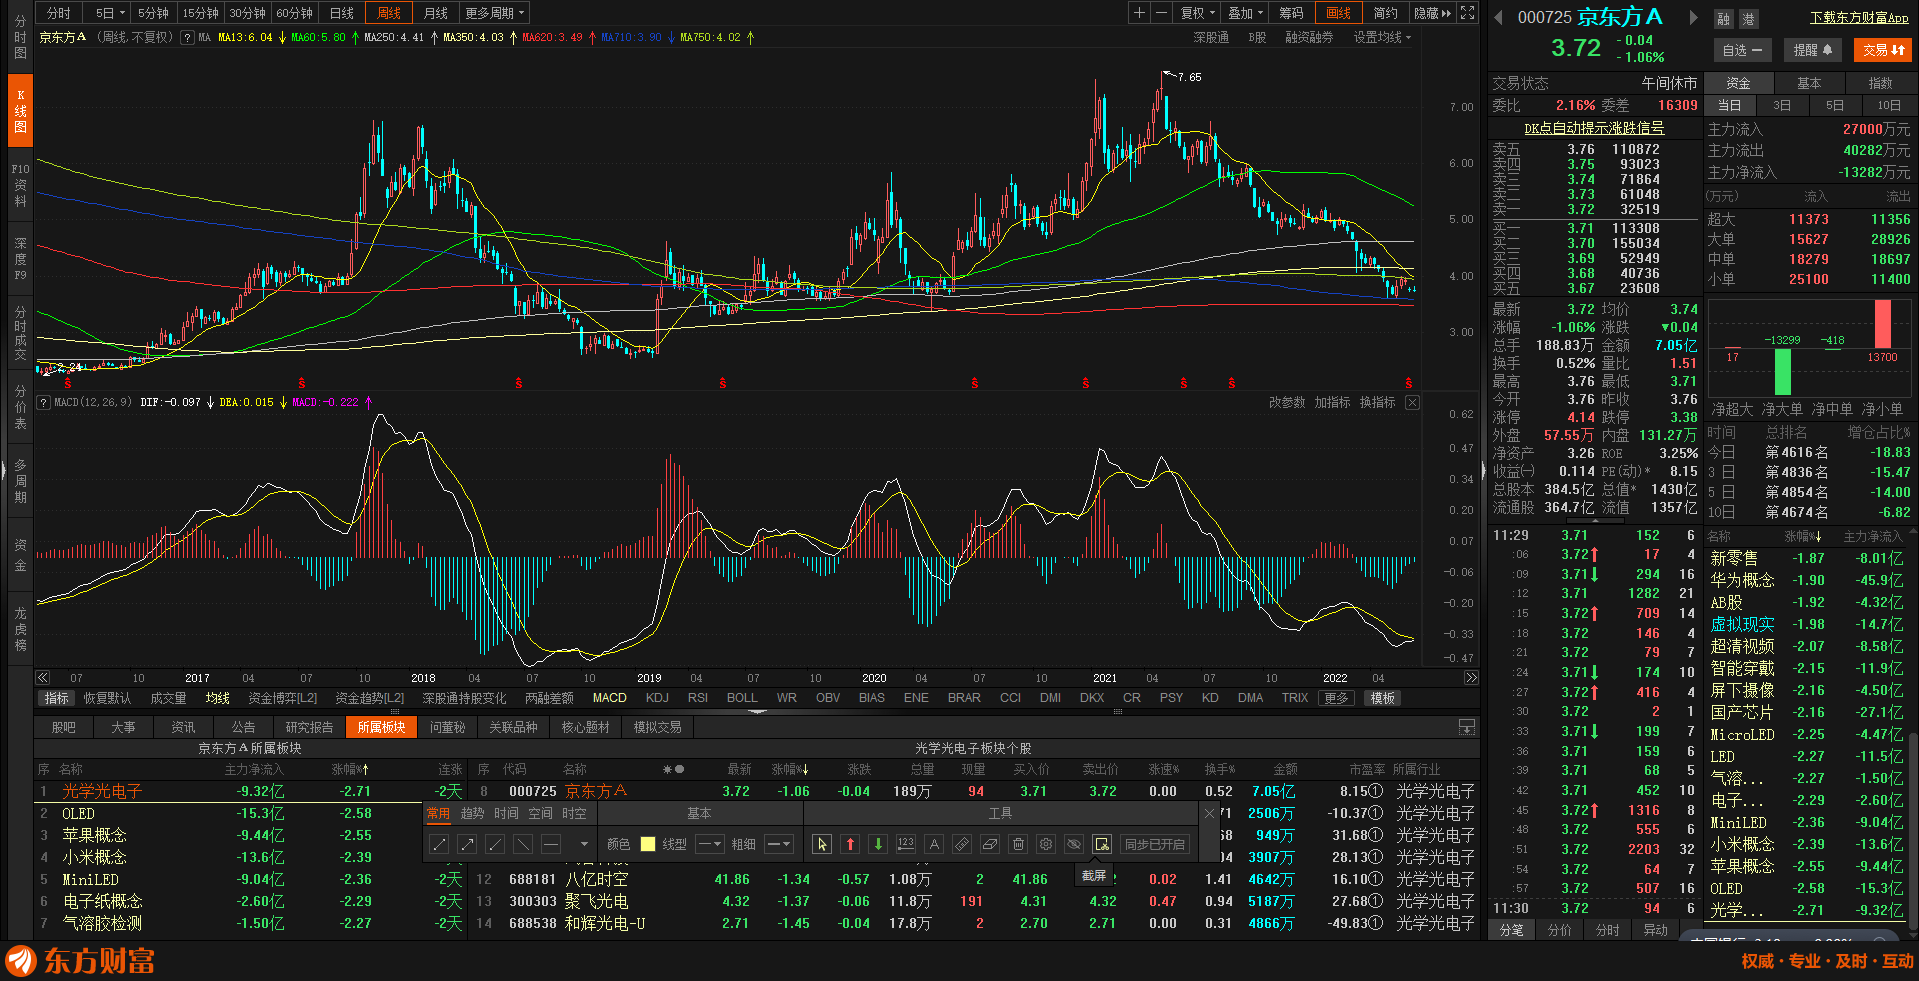Select 3日 capital flow range

(1782, 105)
